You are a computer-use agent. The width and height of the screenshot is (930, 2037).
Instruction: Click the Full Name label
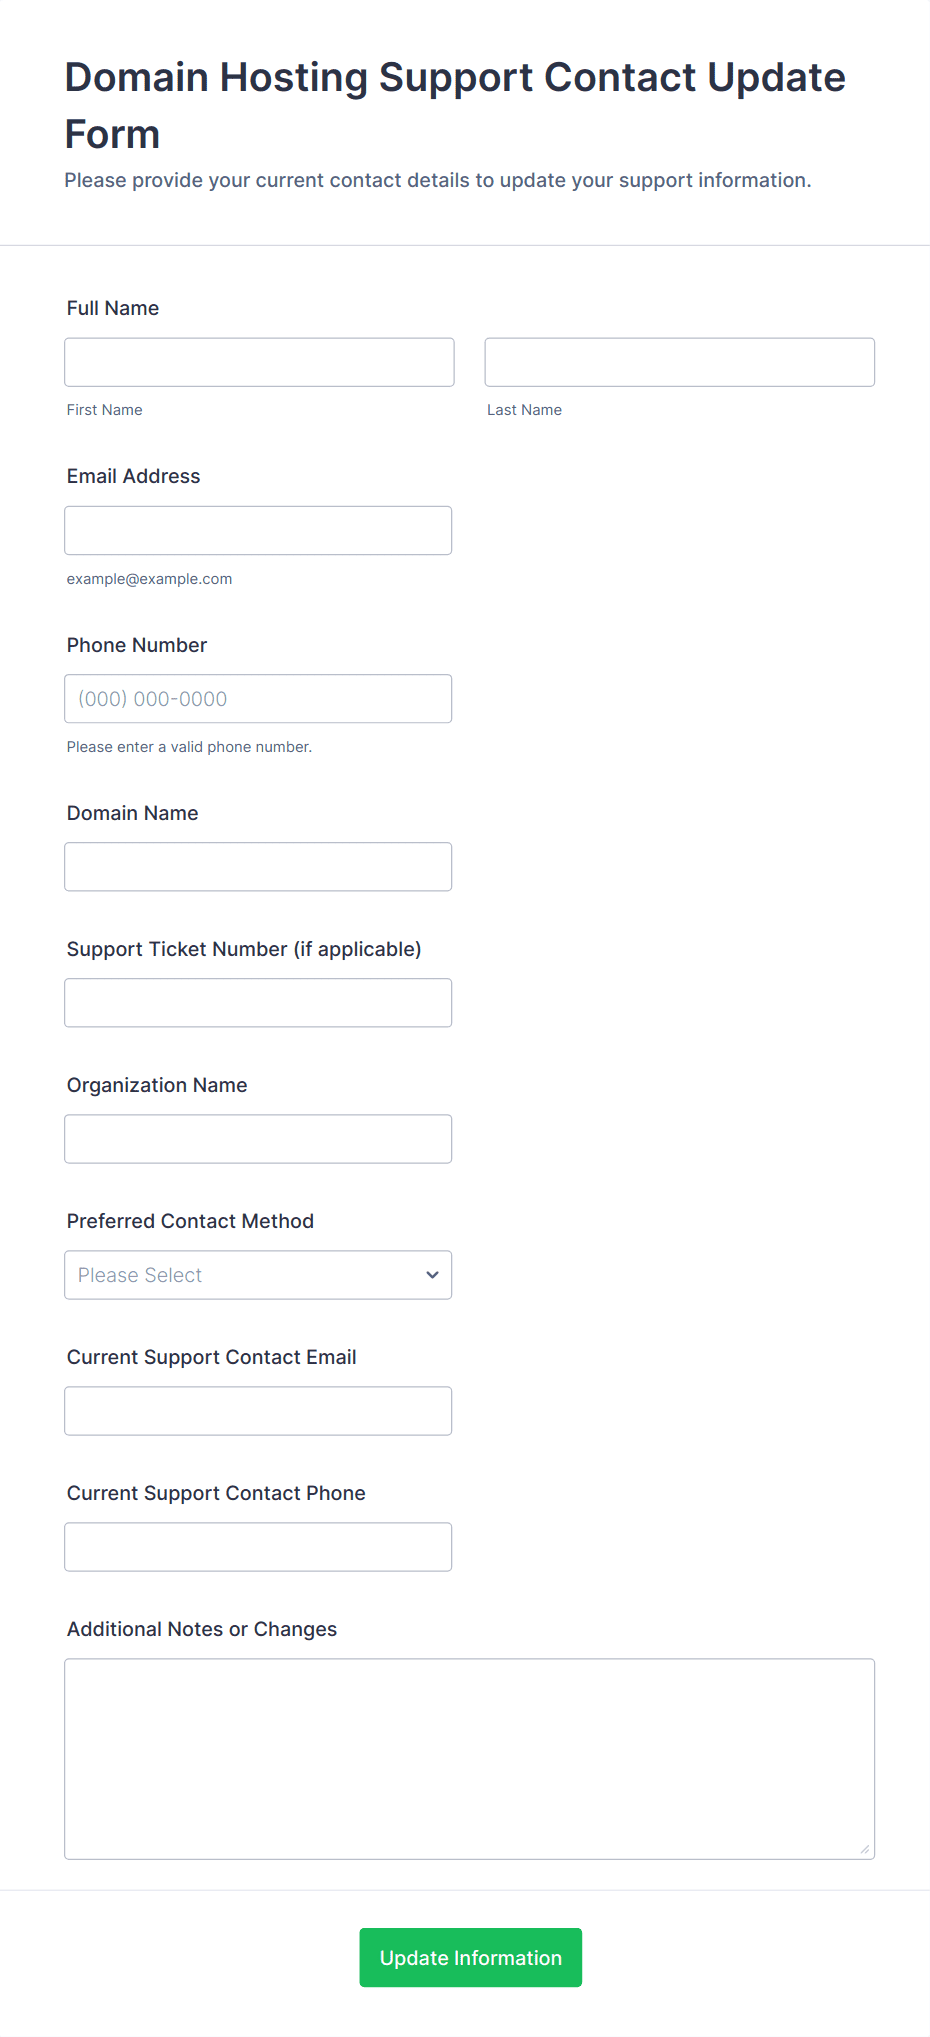pyautogui.click(x=113, y=308)
